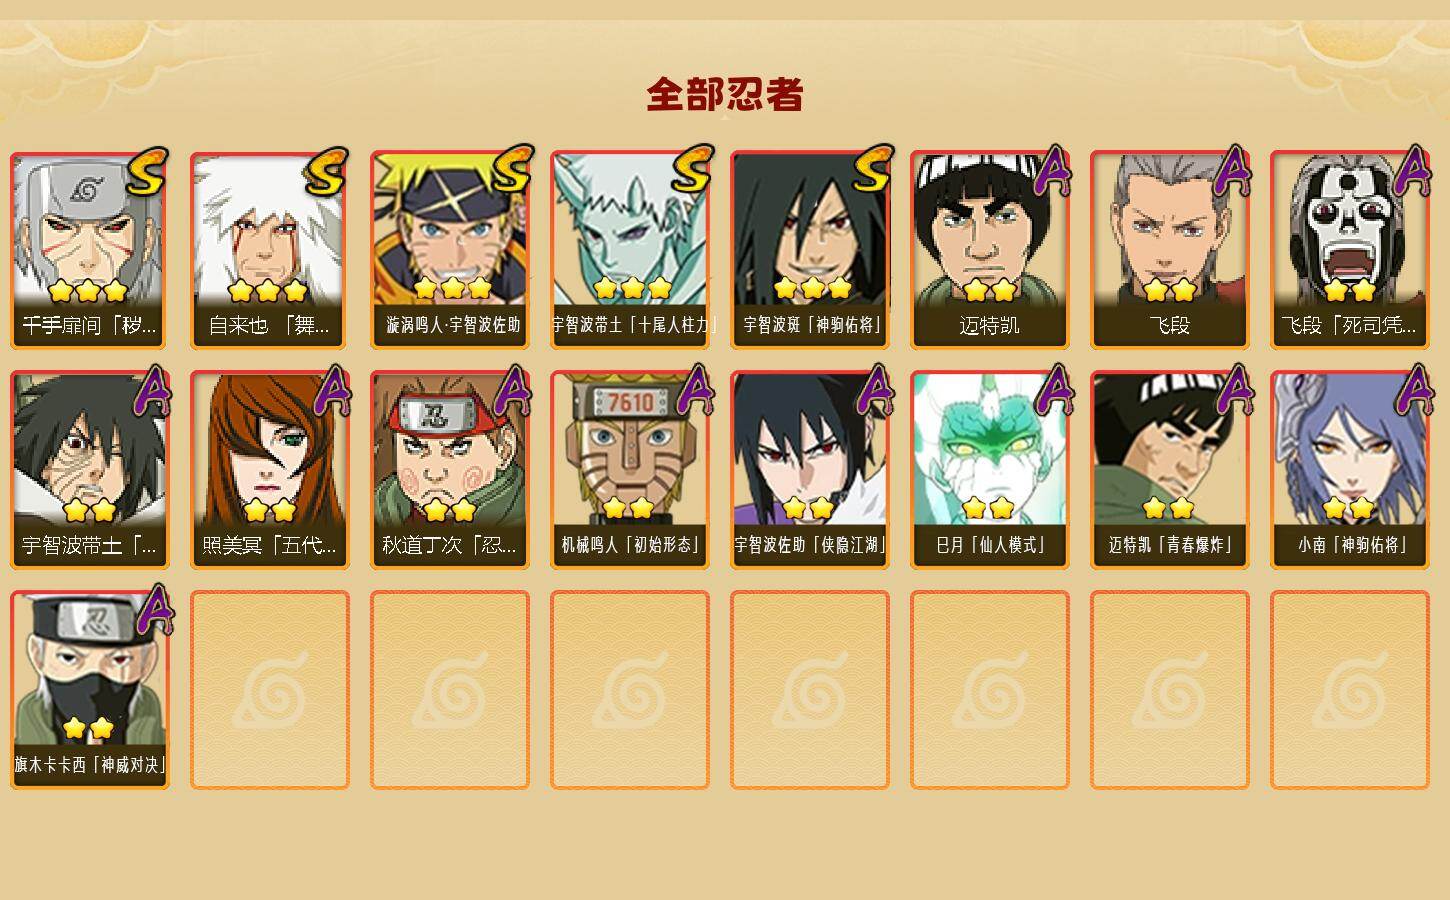Select the 宇智波佐助「侠隐江湖」 card

pos(810,470)
